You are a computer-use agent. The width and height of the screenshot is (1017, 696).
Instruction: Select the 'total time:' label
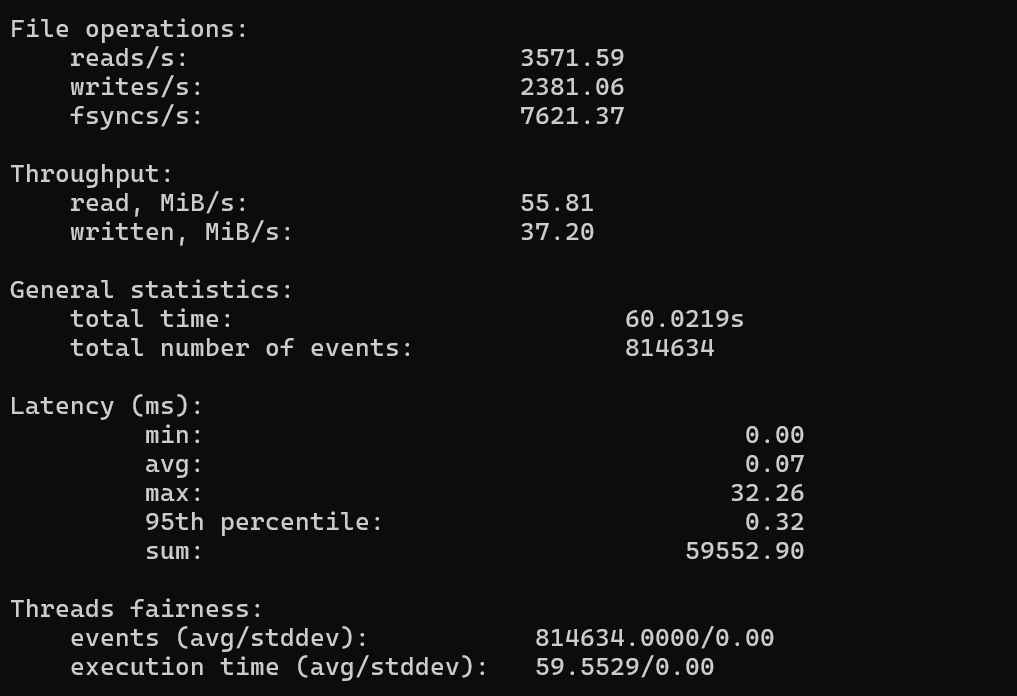151,319
